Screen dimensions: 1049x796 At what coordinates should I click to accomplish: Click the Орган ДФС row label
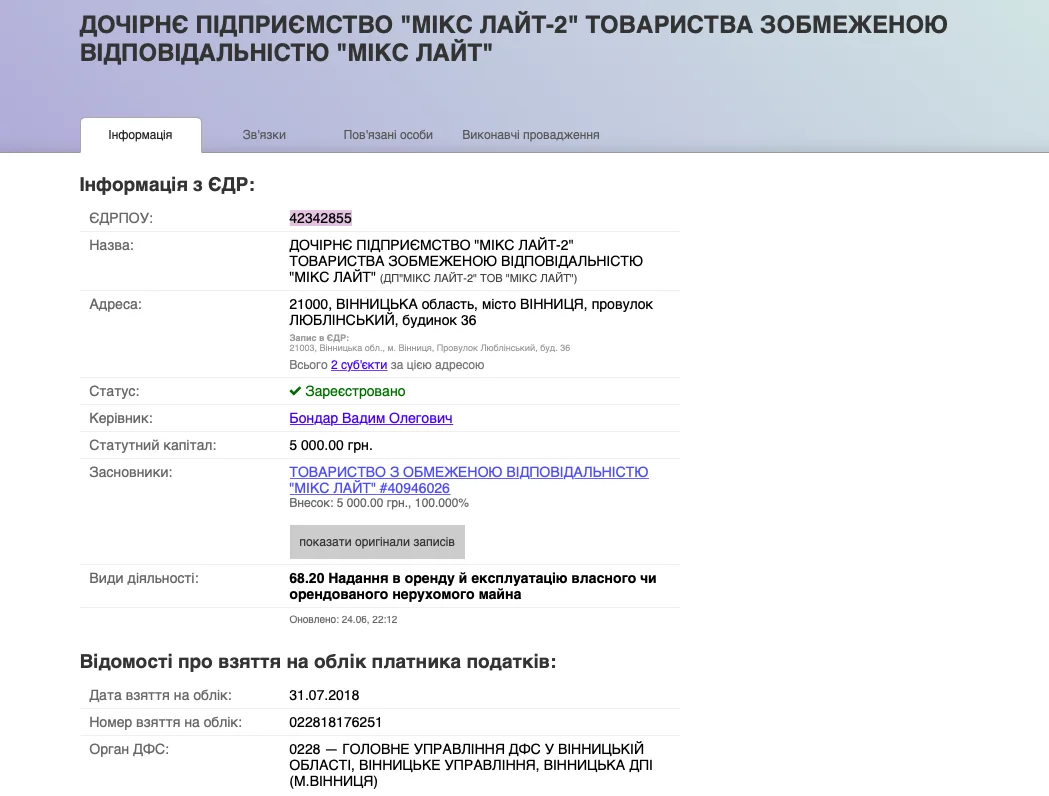(128, 749)
